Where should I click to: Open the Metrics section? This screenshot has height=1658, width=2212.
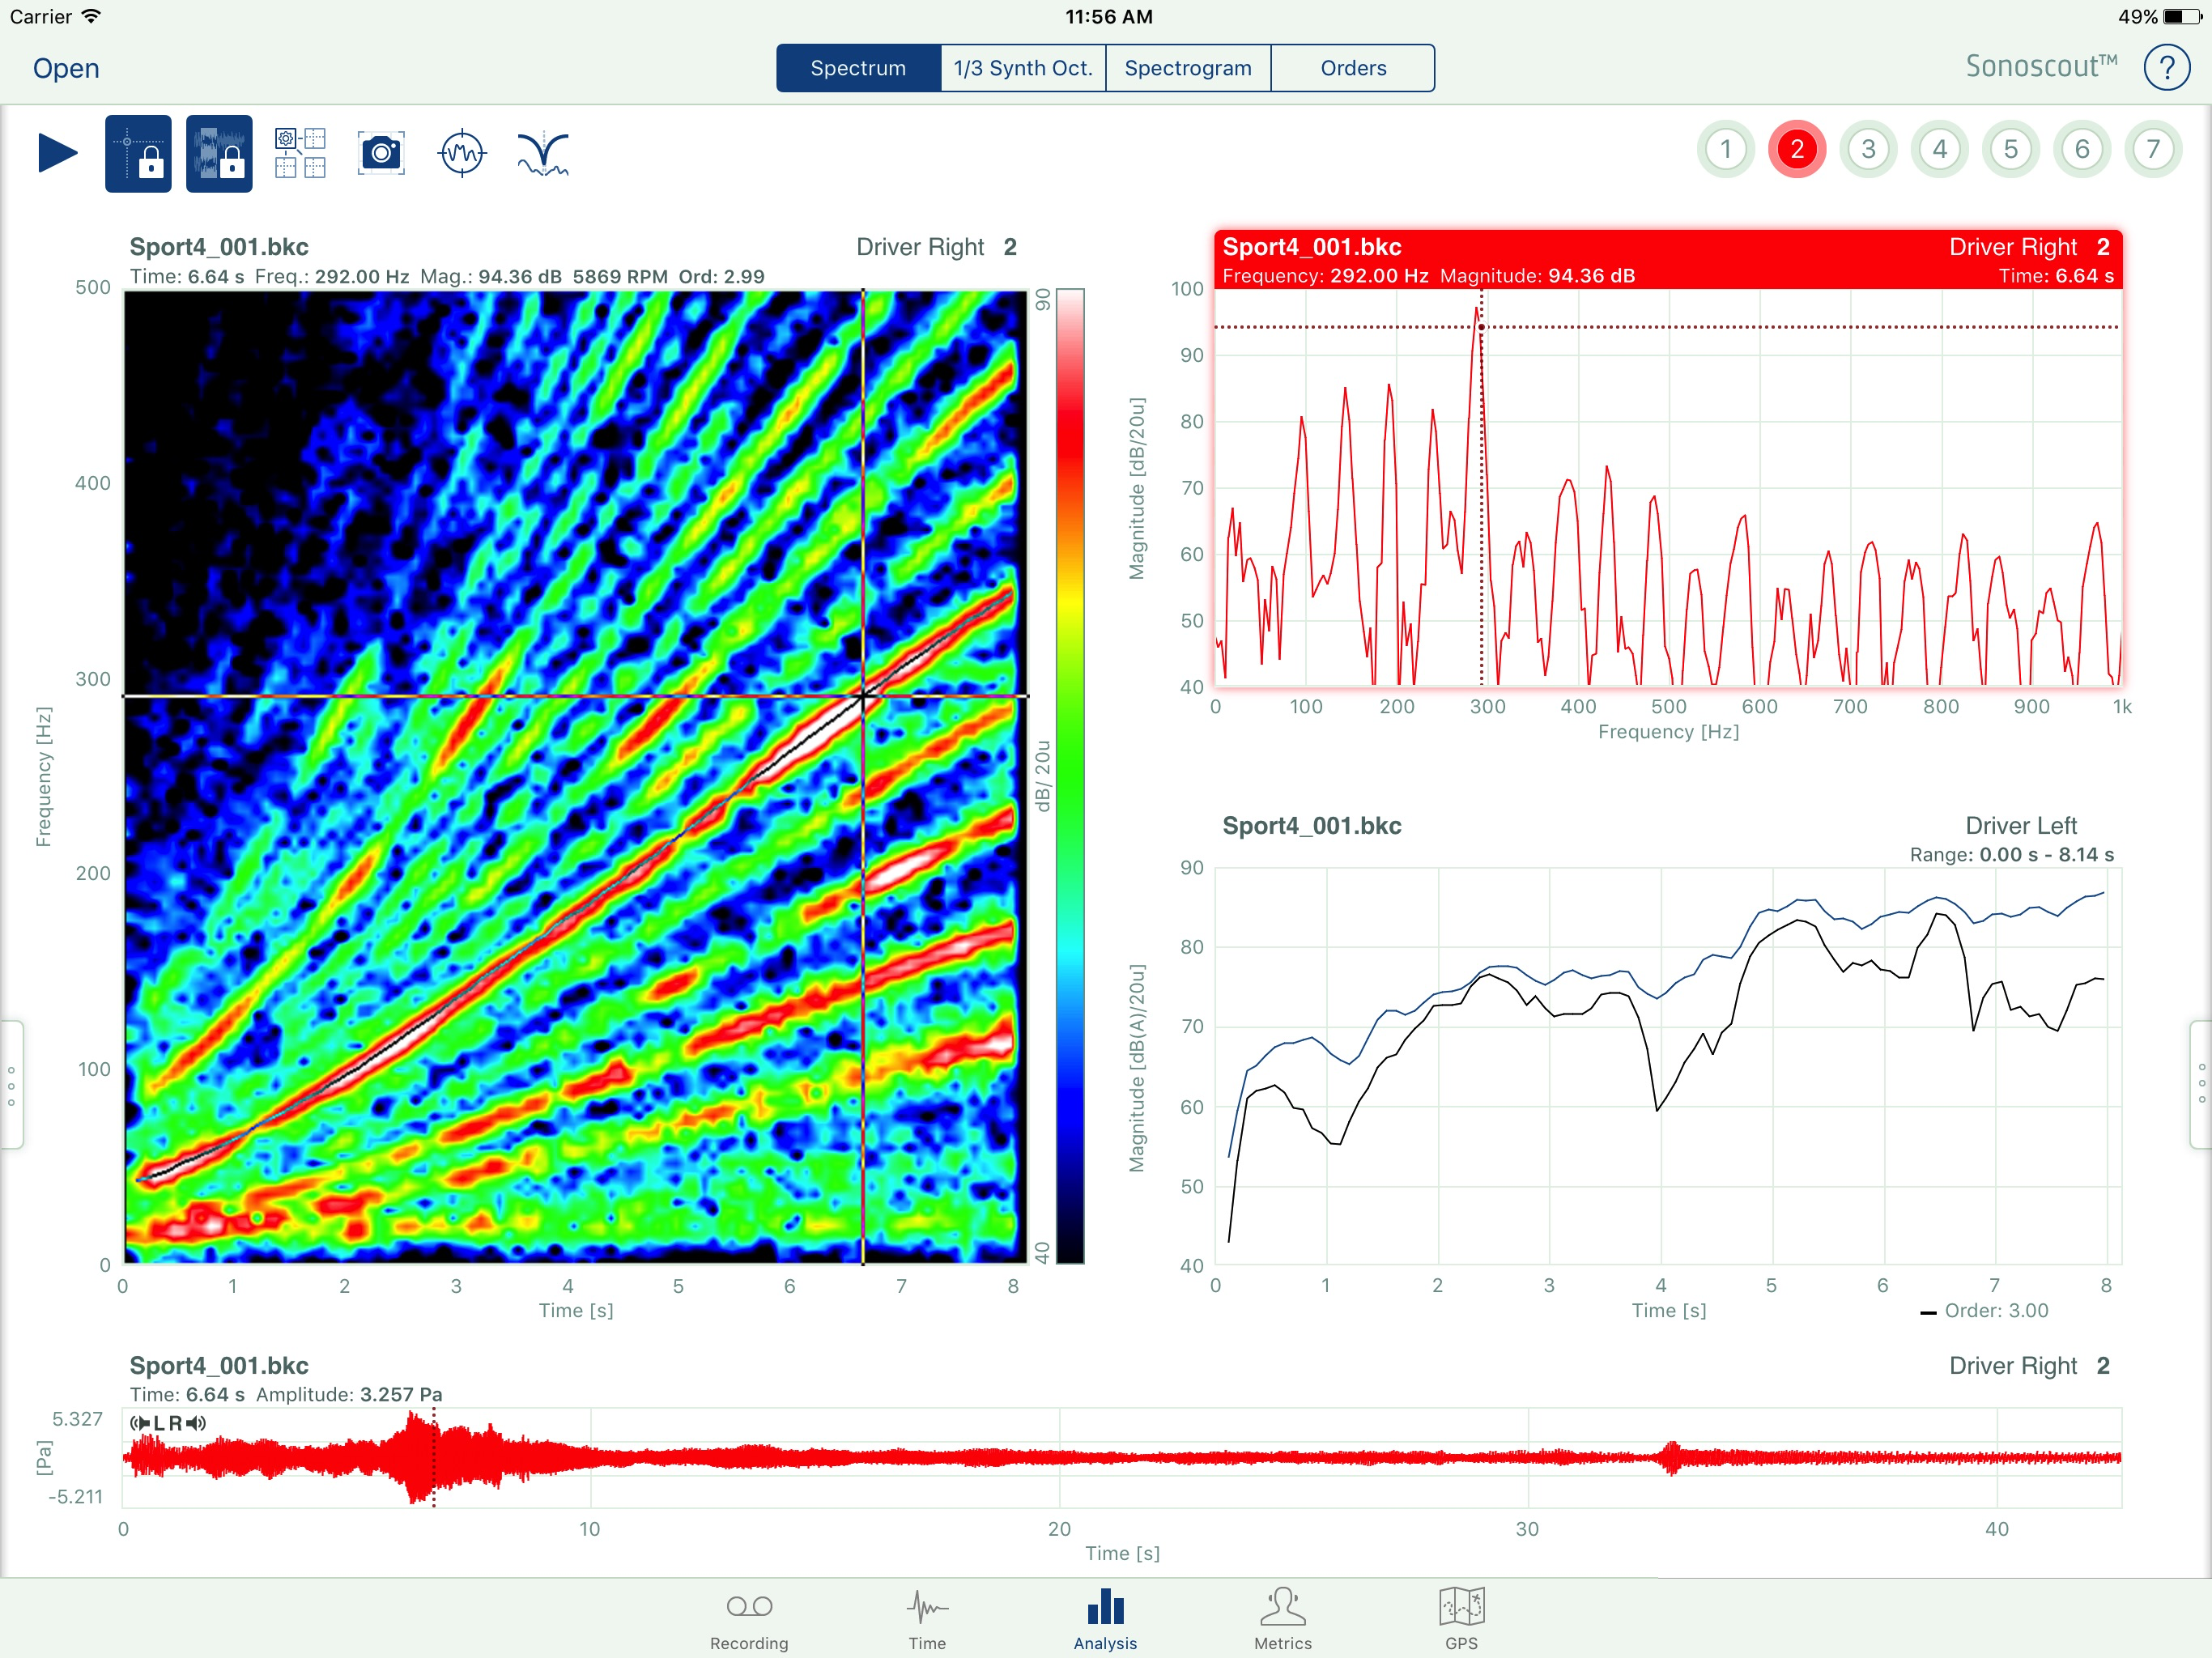[x=1283, y=1619]
